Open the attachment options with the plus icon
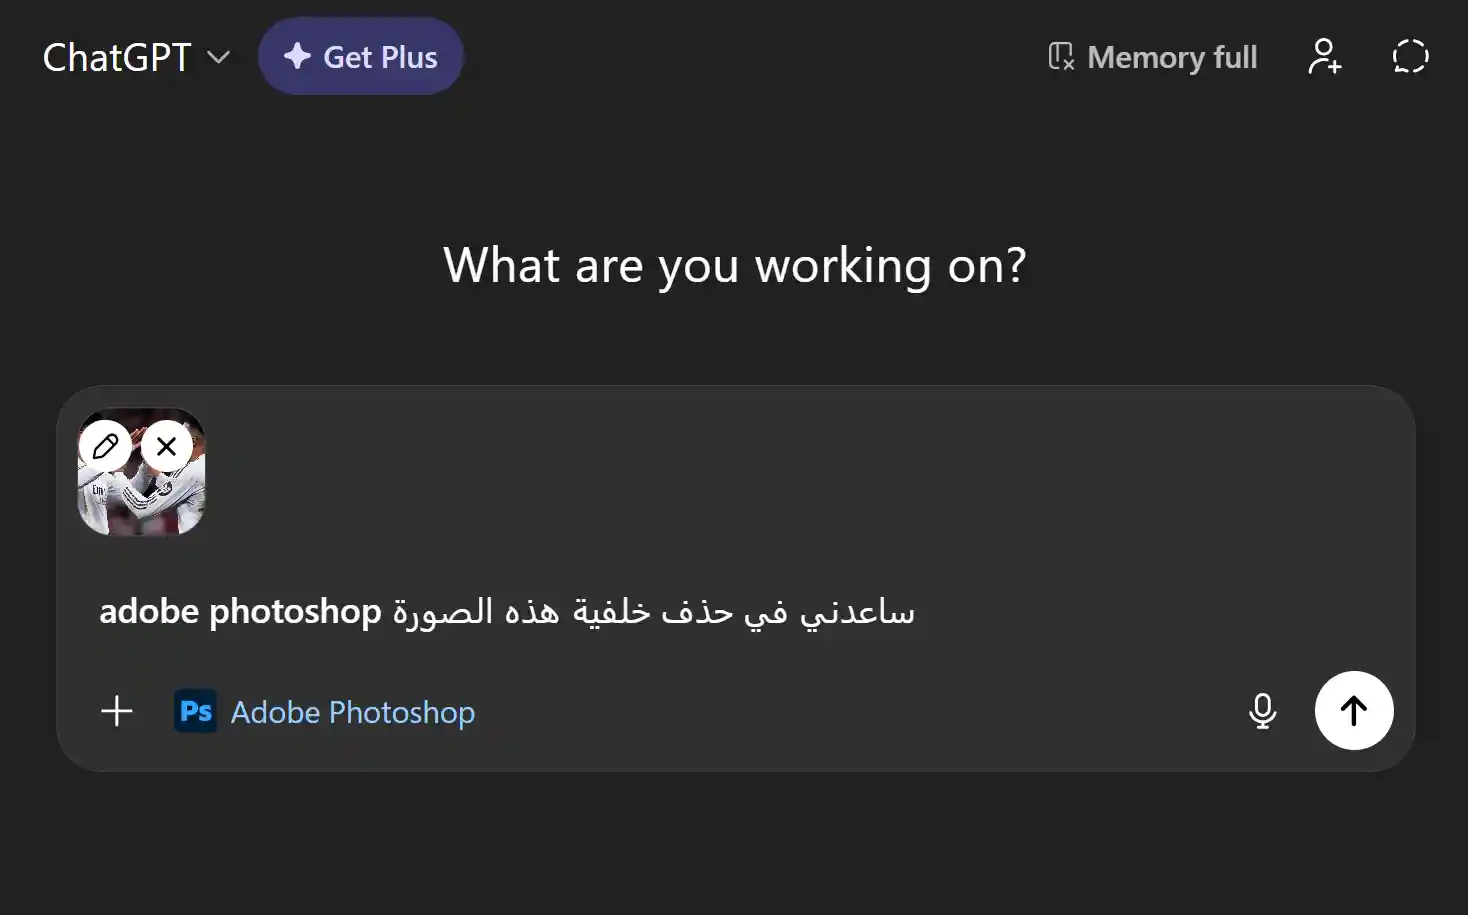This screenshot has width=1468, height=915. [116, 711]
